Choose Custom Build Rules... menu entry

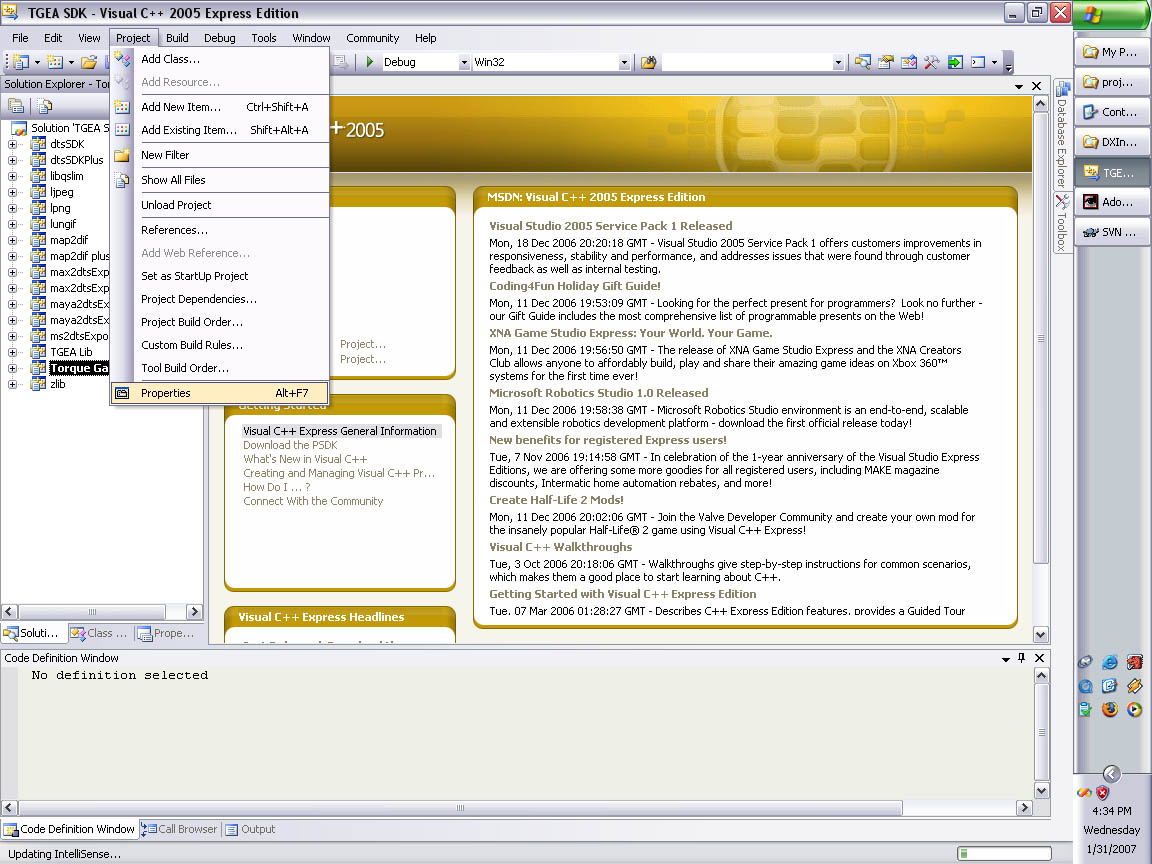220,345
